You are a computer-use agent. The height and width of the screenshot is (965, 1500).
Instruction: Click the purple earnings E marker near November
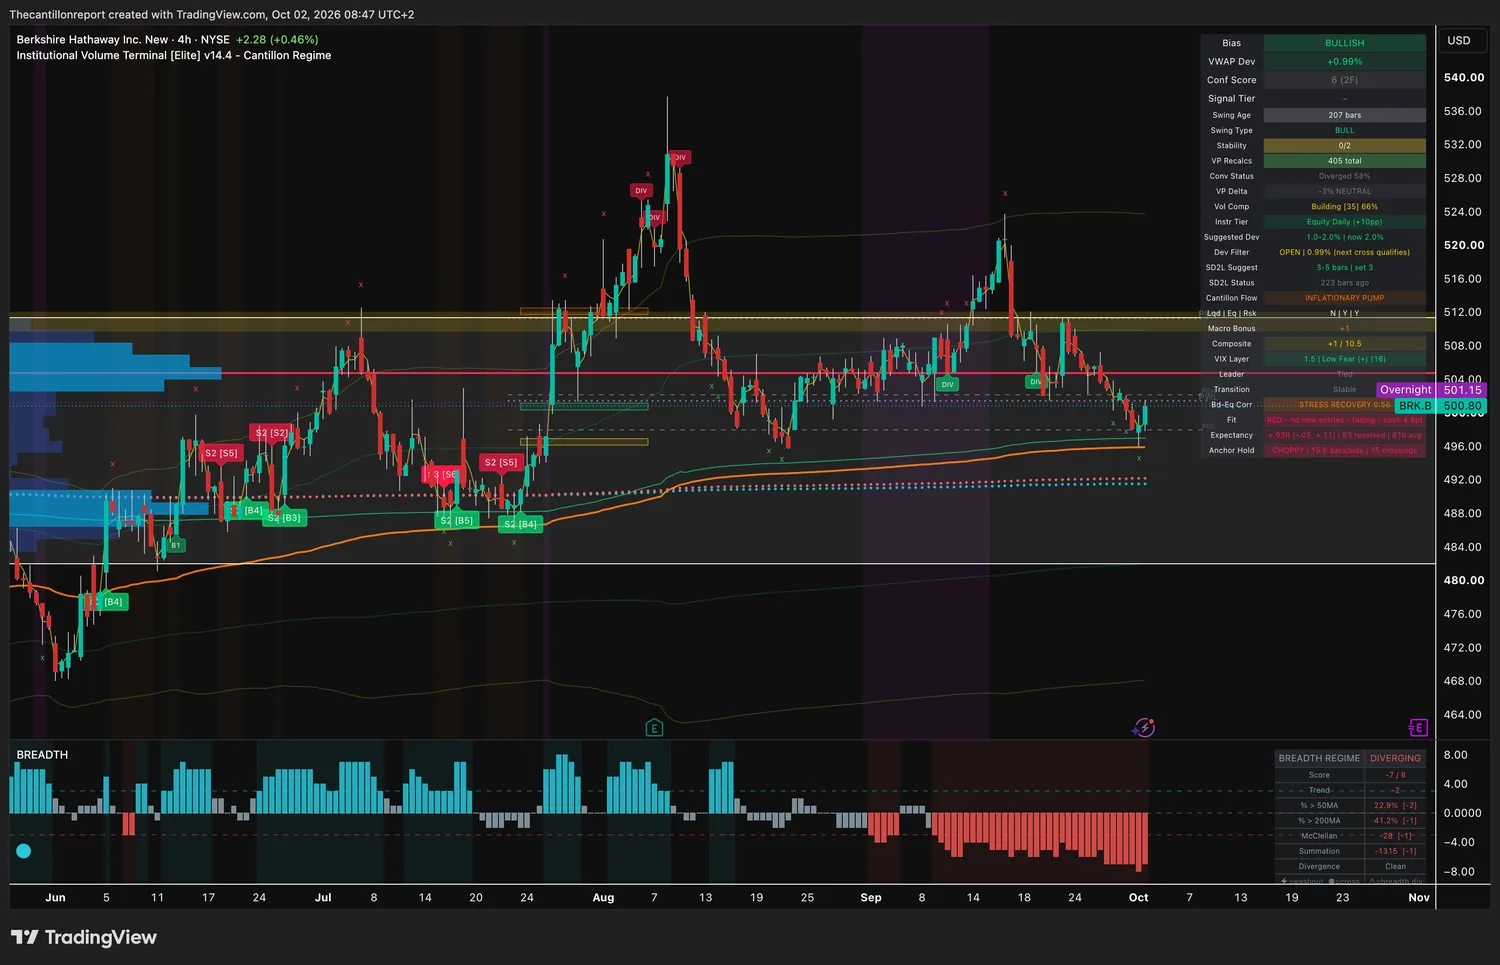pyautogui.click(x=1417, y=727)
